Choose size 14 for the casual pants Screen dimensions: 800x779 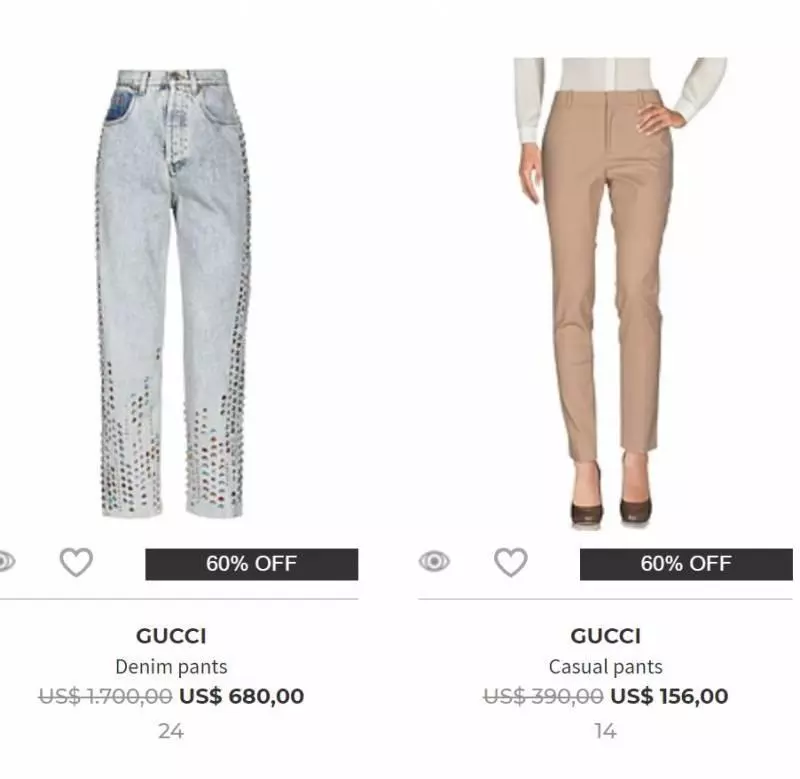pyautogui.click(x=606, y=732)
